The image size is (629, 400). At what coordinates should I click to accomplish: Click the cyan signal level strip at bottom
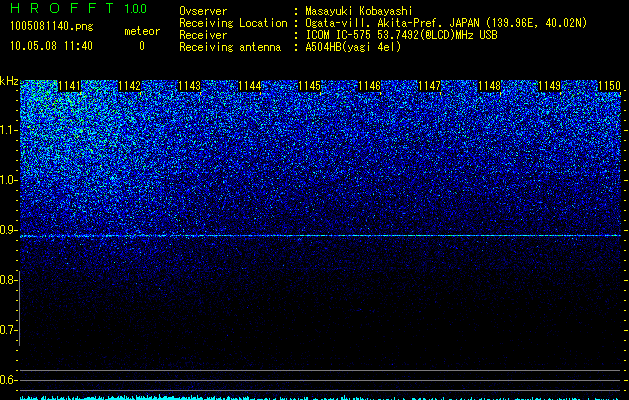click(x=320, y=397)
